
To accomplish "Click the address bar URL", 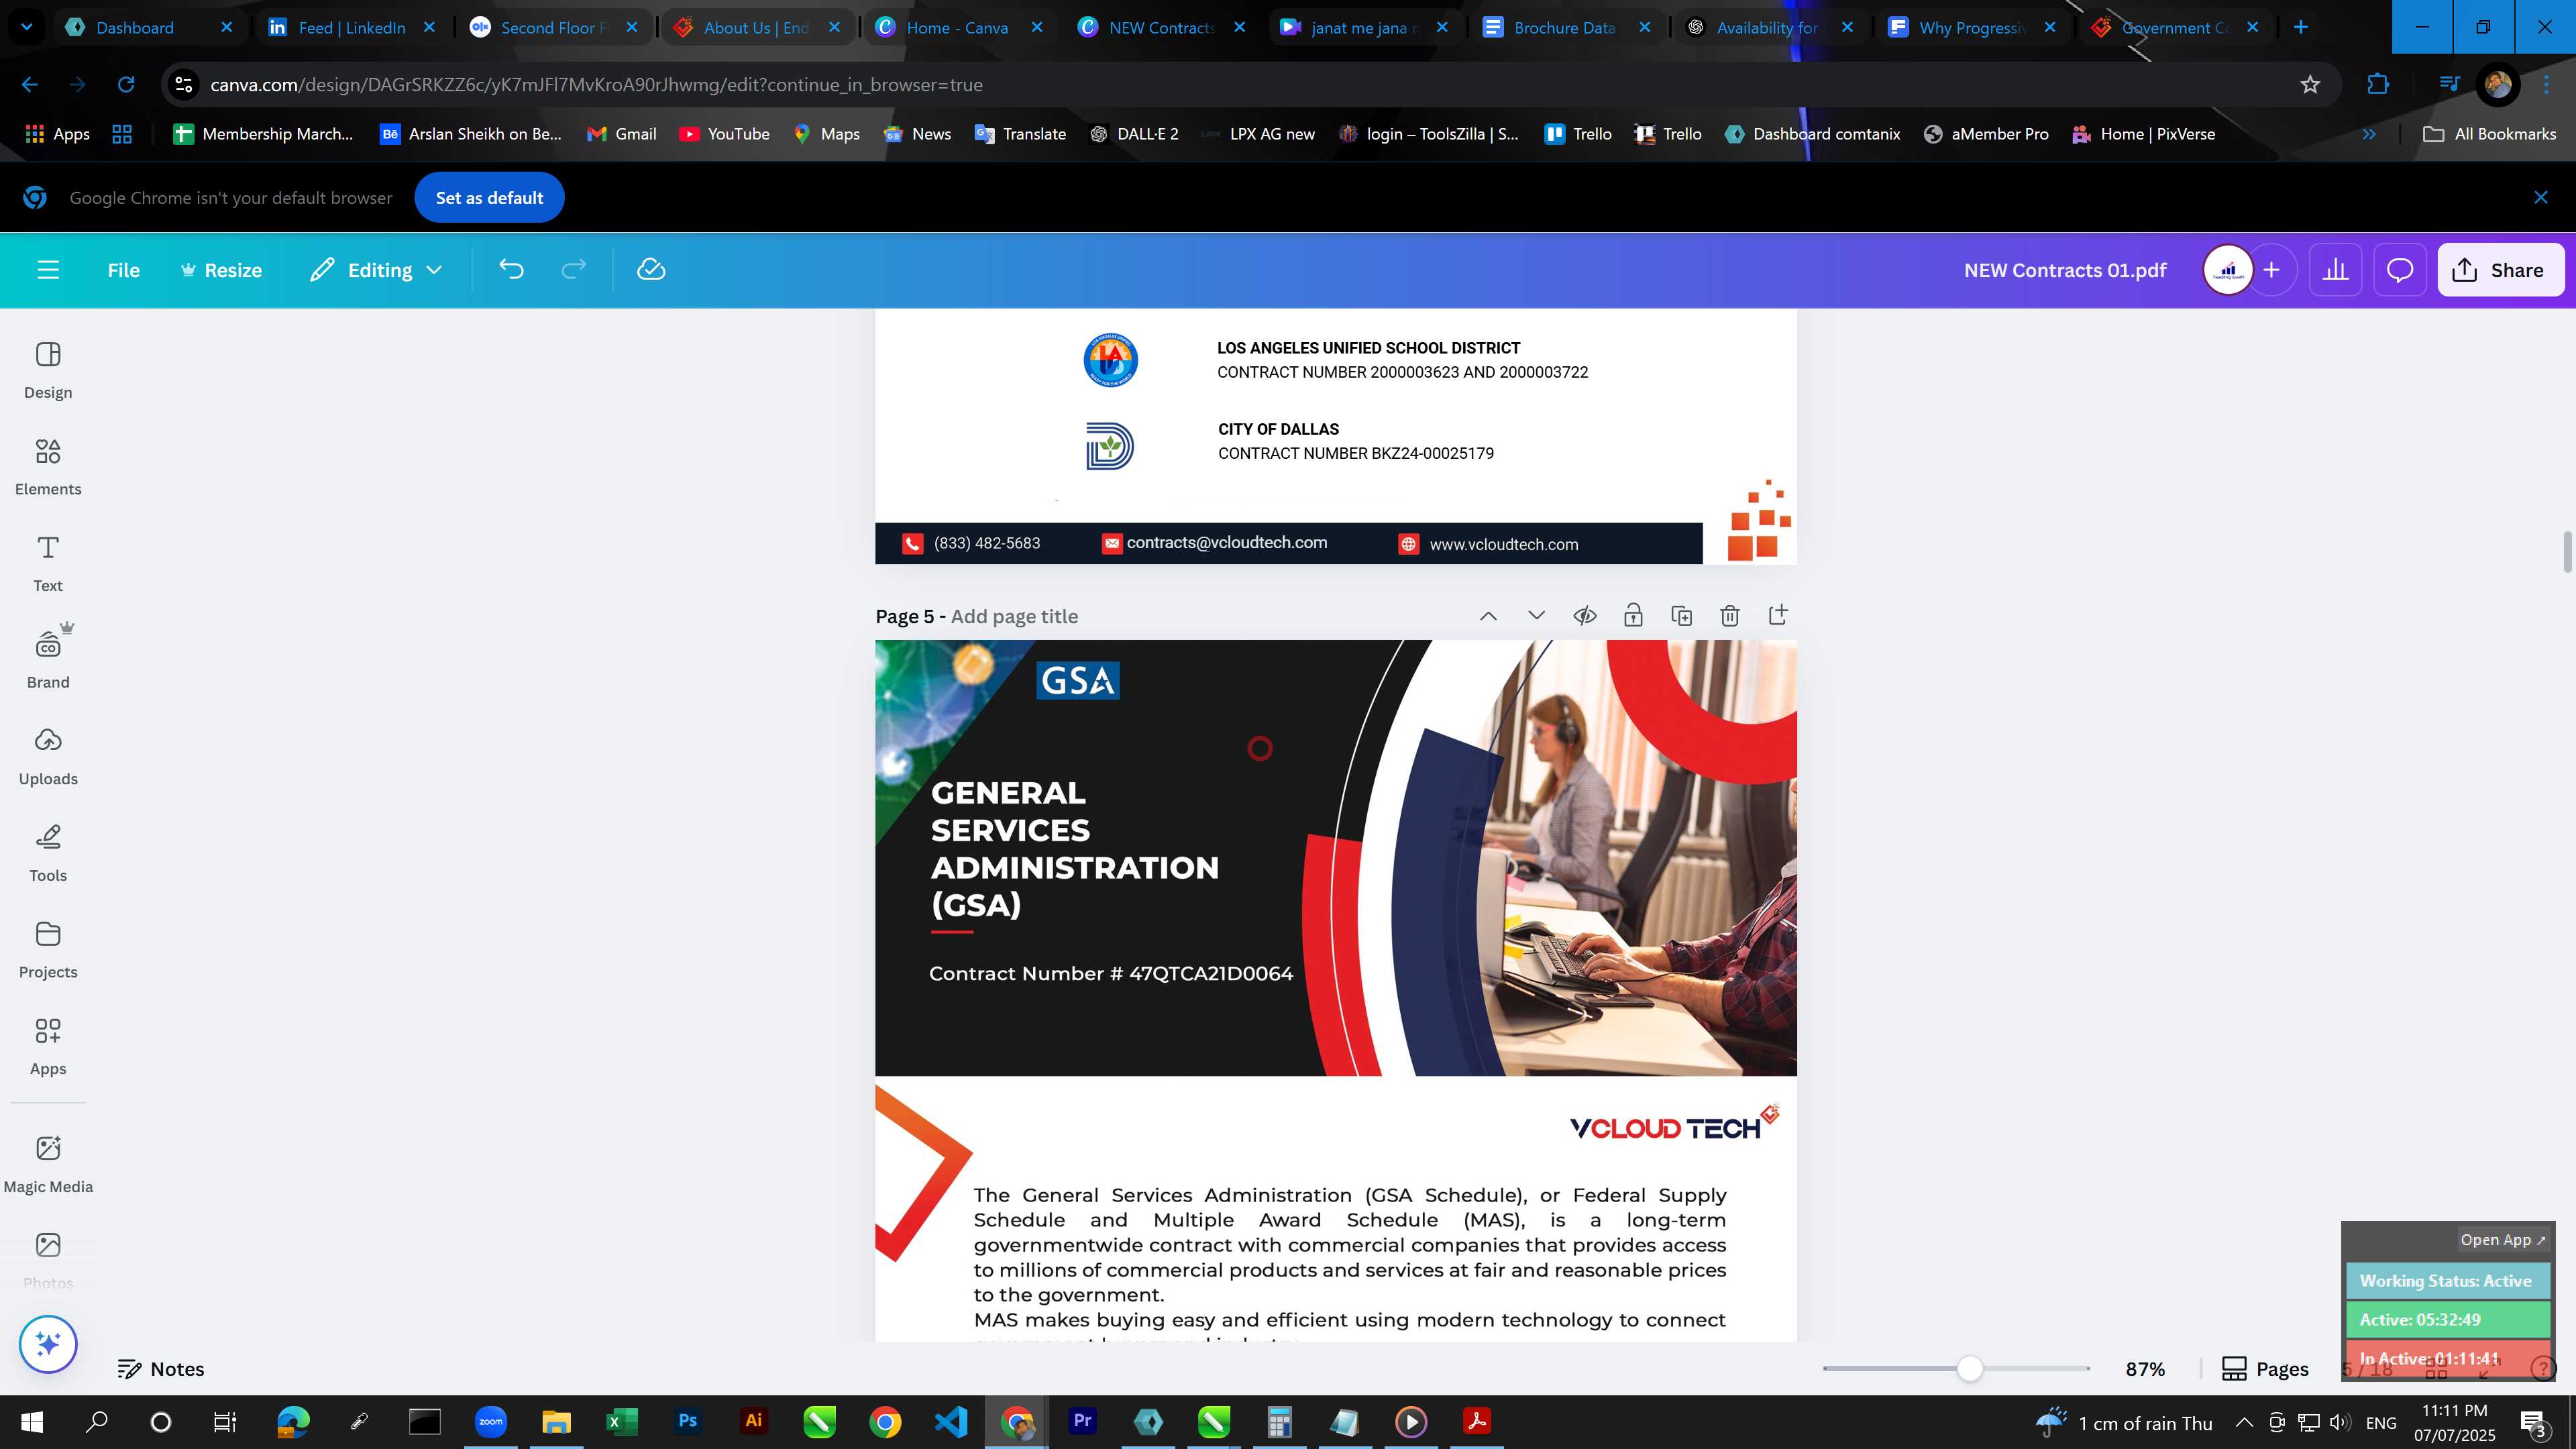I will [596, 85].
